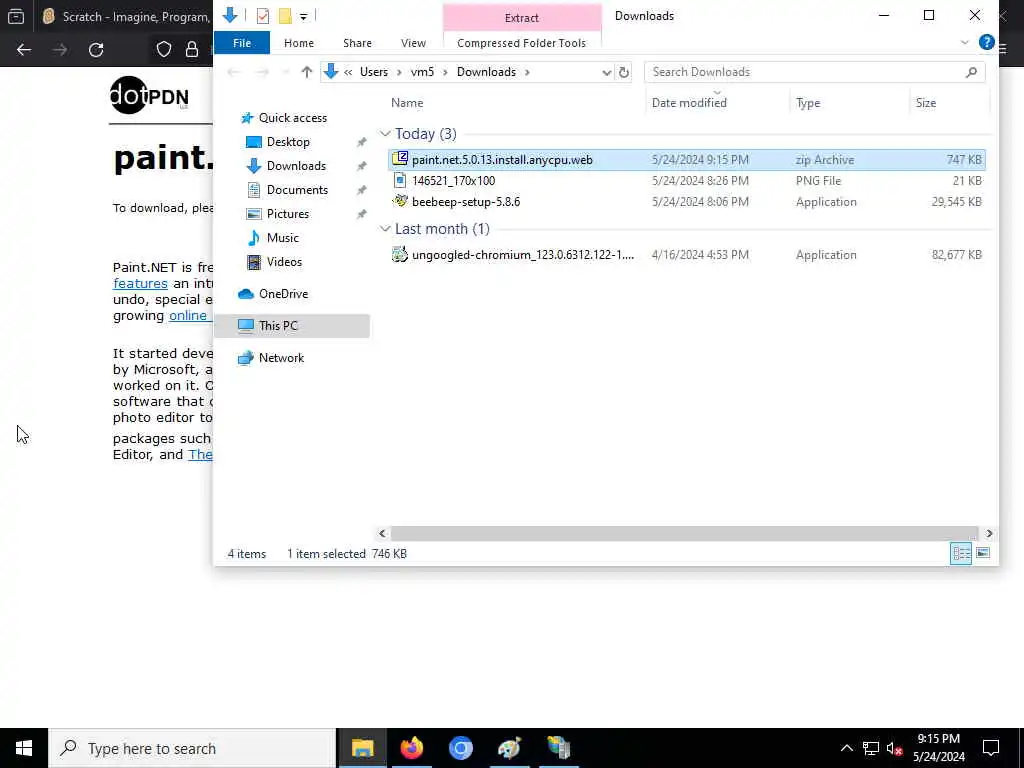Screen dimensions: 1024x768
Task: Open Network in the navigation pane
Action: (x=281, y=358)
